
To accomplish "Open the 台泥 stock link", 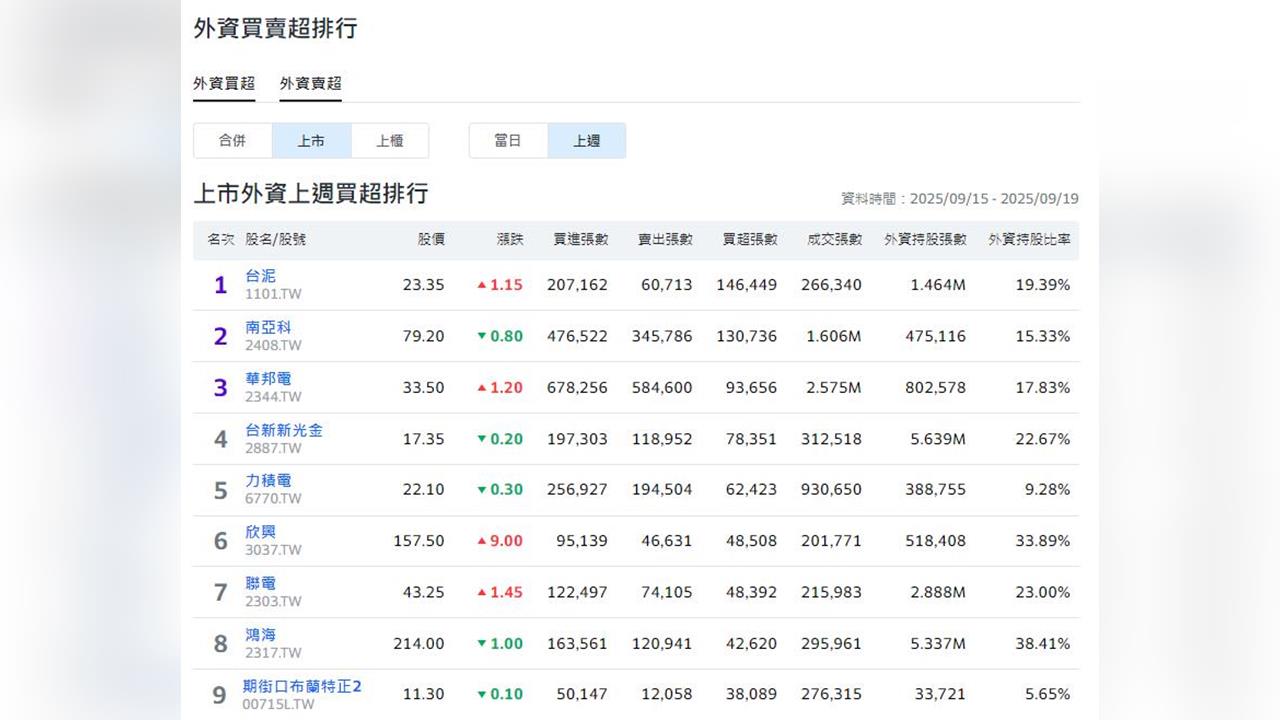I will click(260, 276).
